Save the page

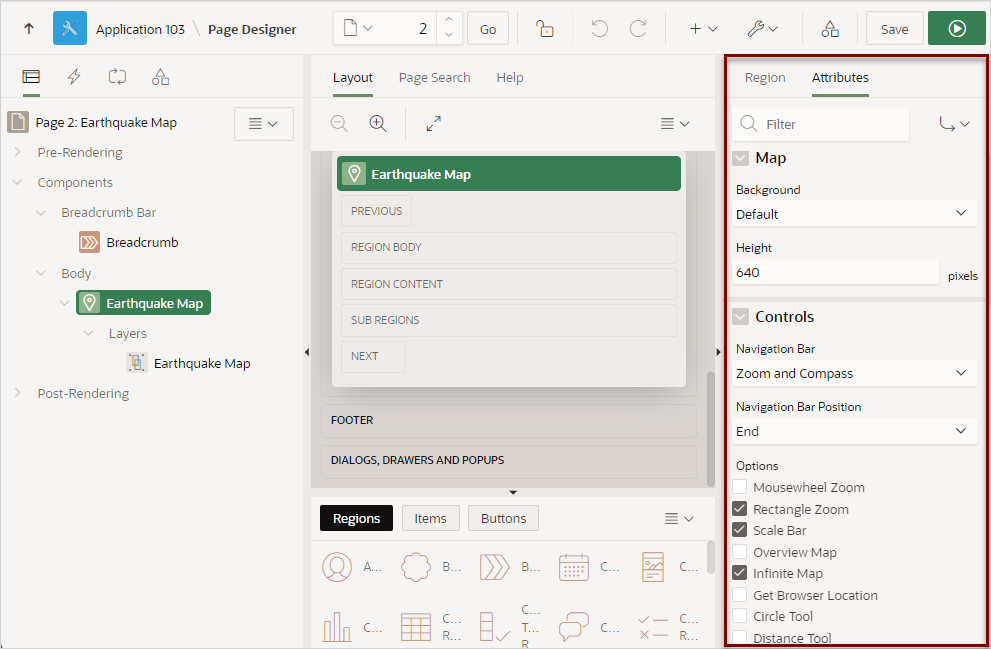pyautogui.click(x=894, y=28)
